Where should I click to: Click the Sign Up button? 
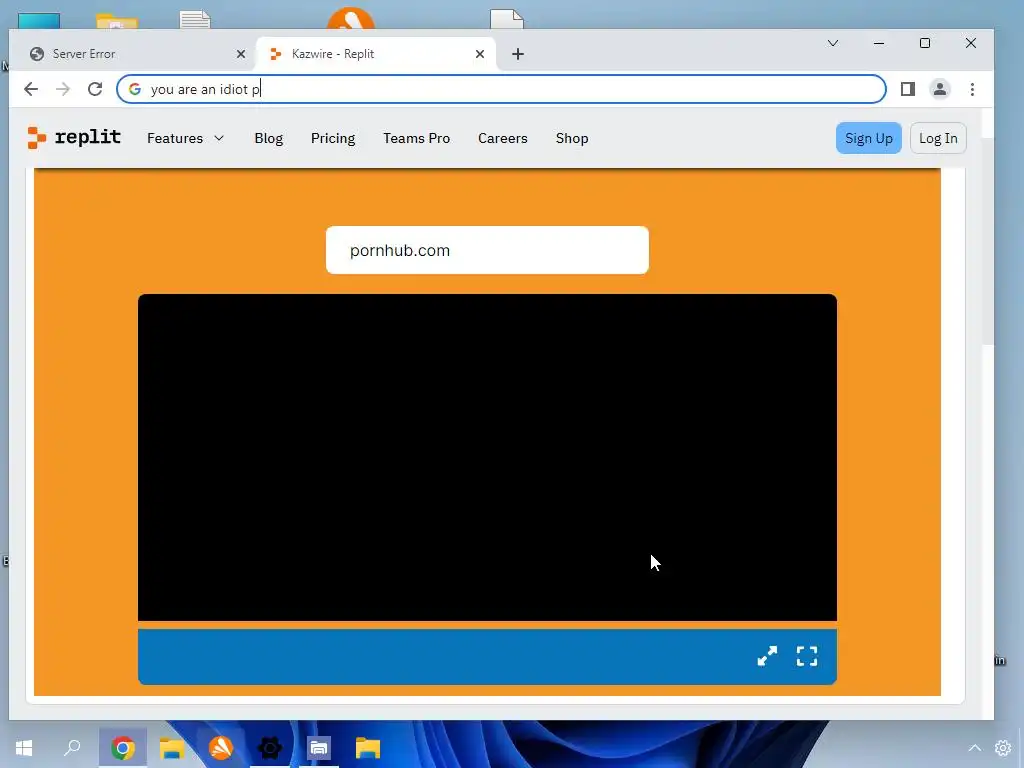point(869,138)
